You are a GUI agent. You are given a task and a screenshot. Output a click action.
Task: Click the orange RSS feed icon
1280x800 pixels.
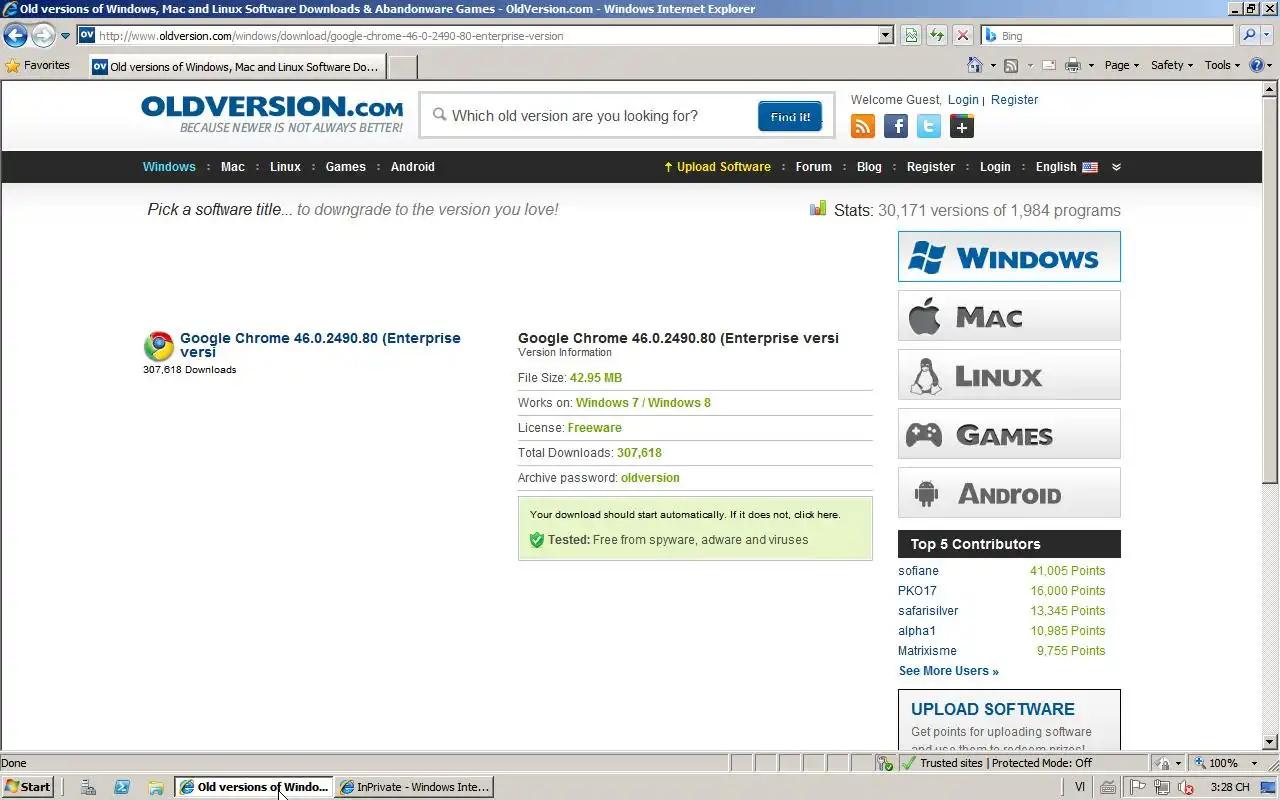point(862,126)
